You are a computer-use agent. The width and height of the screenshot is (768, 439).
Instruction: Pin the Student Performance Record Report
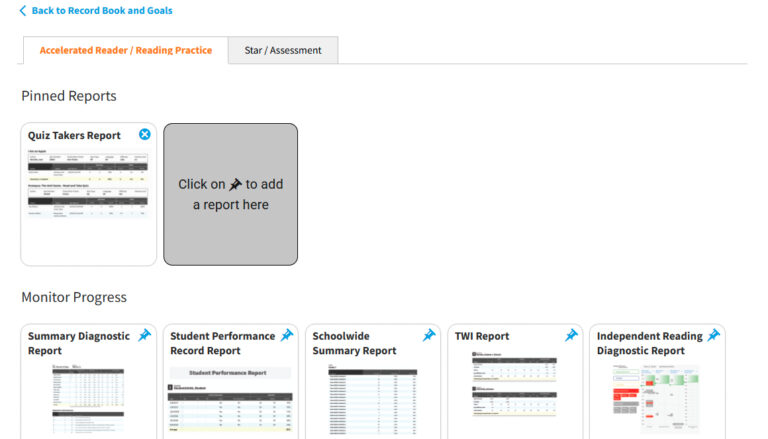click(287, 336)
